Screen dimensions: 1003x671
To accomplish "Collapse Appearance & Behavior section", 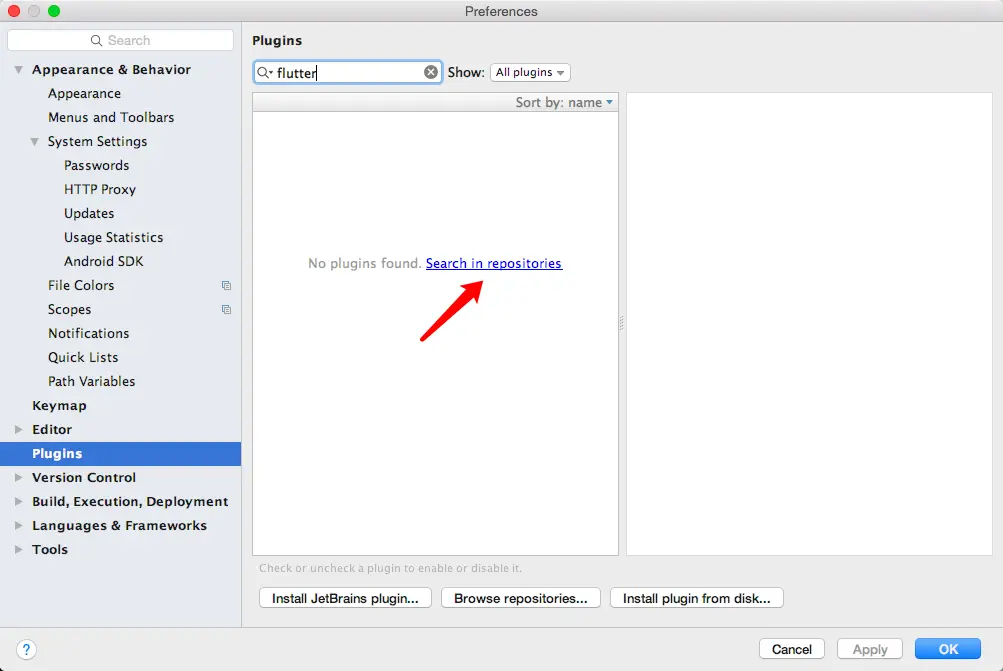I will (x=19, y=69).
